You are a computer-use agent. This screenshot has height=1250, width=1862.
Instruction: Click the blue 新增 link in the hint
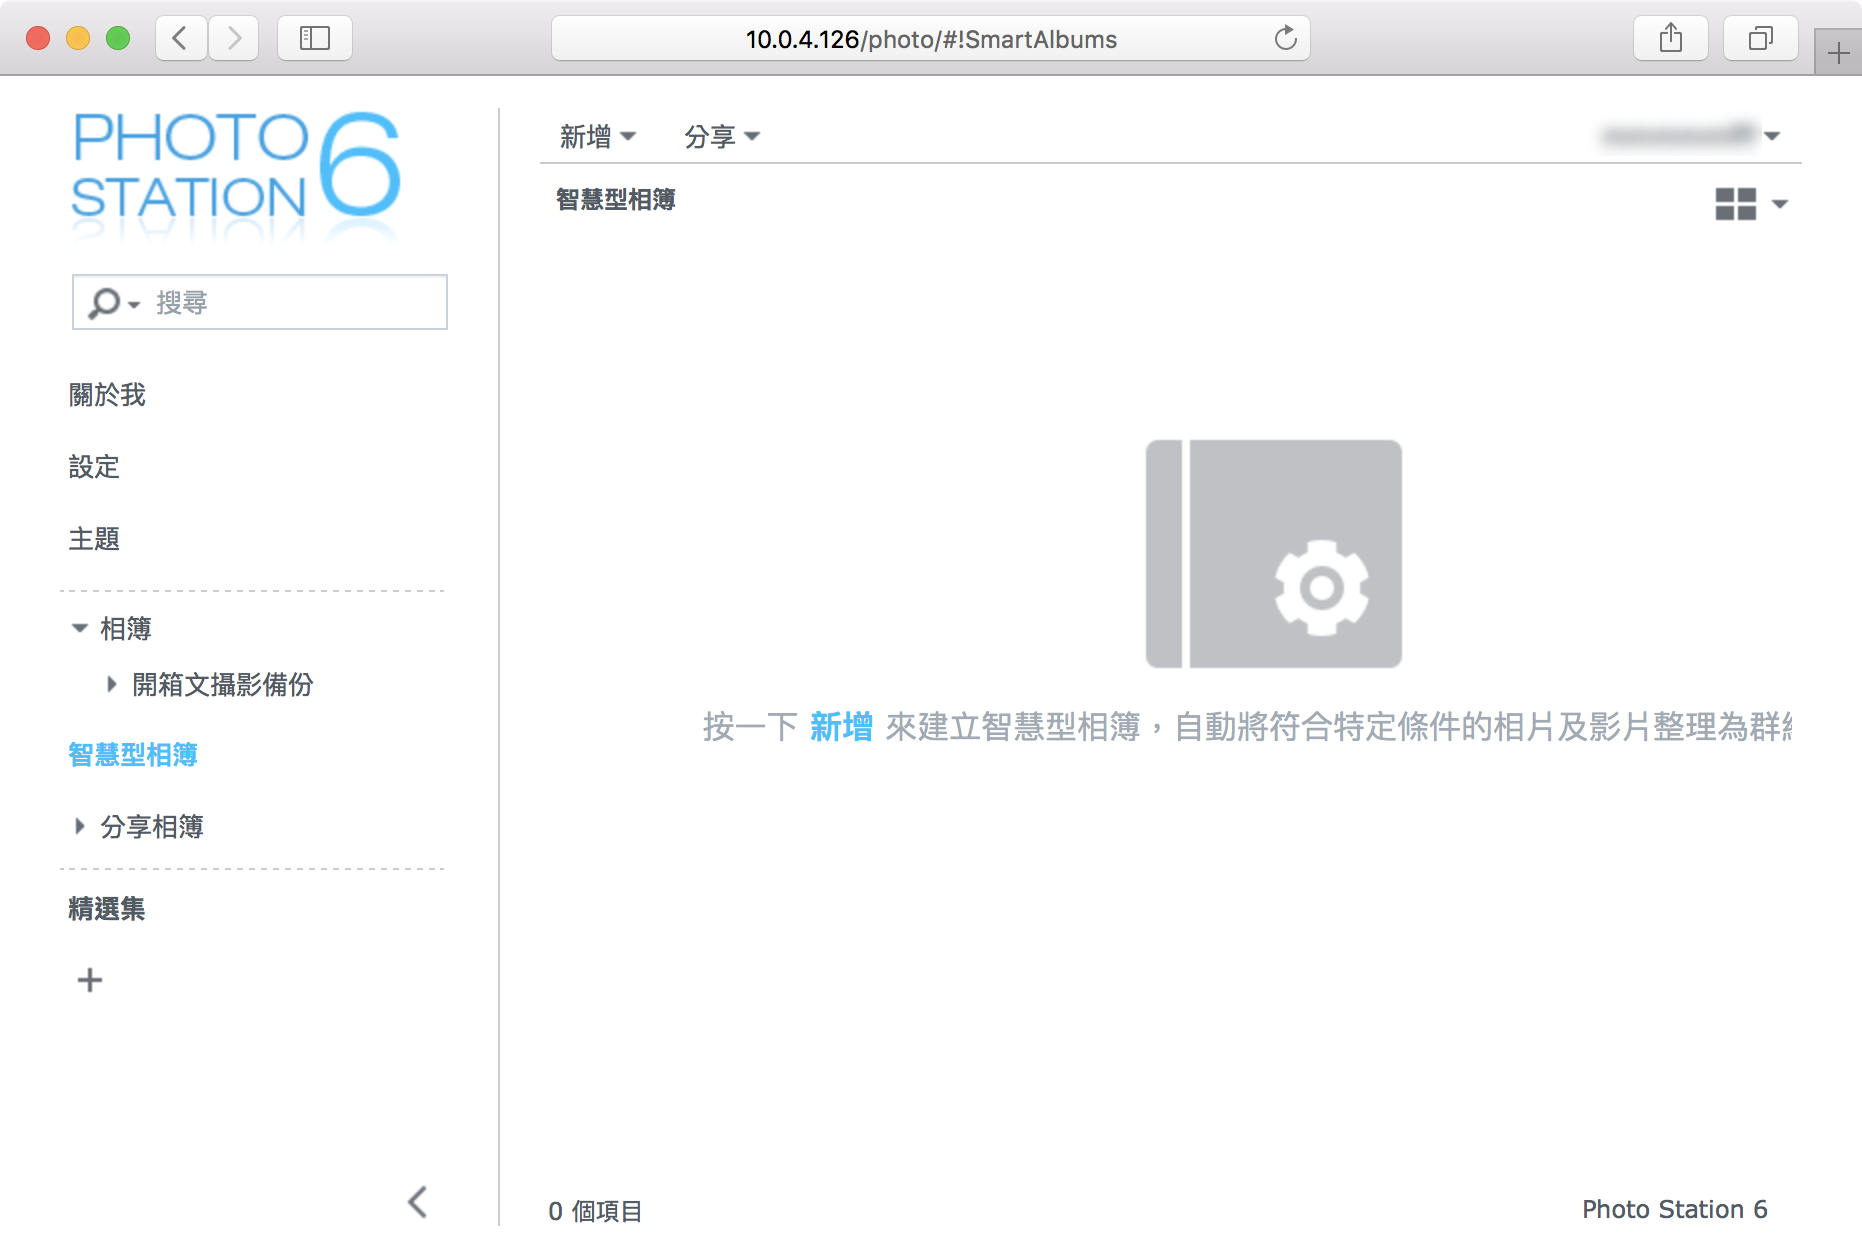pos(840,727)
